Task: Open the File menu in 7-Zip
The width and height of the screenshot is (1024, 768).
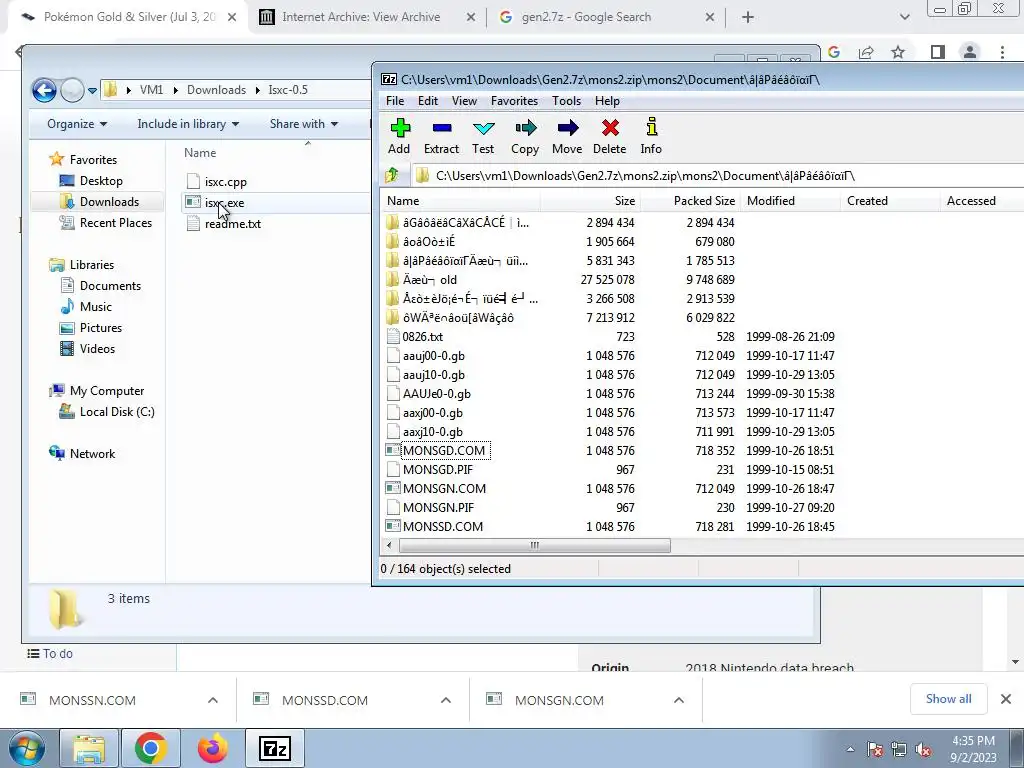Action: coord(395,101)
